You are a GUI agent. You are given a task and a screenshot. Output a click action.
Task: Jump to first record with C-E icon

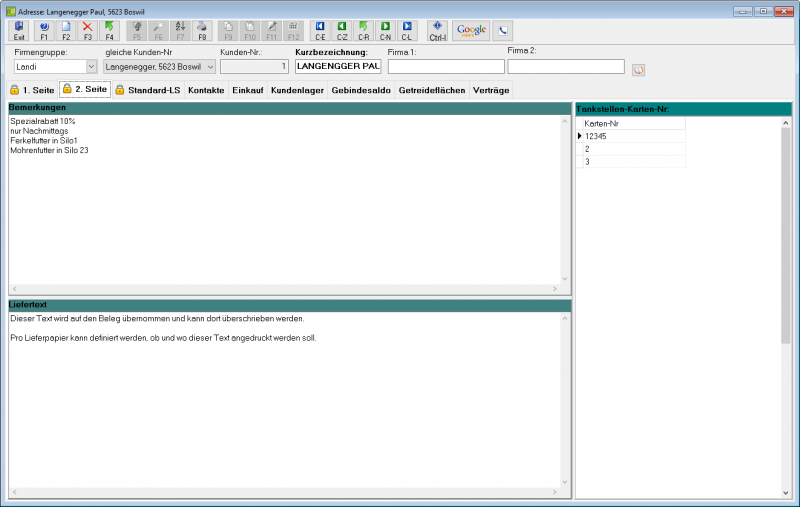click(x=320, y=31)
